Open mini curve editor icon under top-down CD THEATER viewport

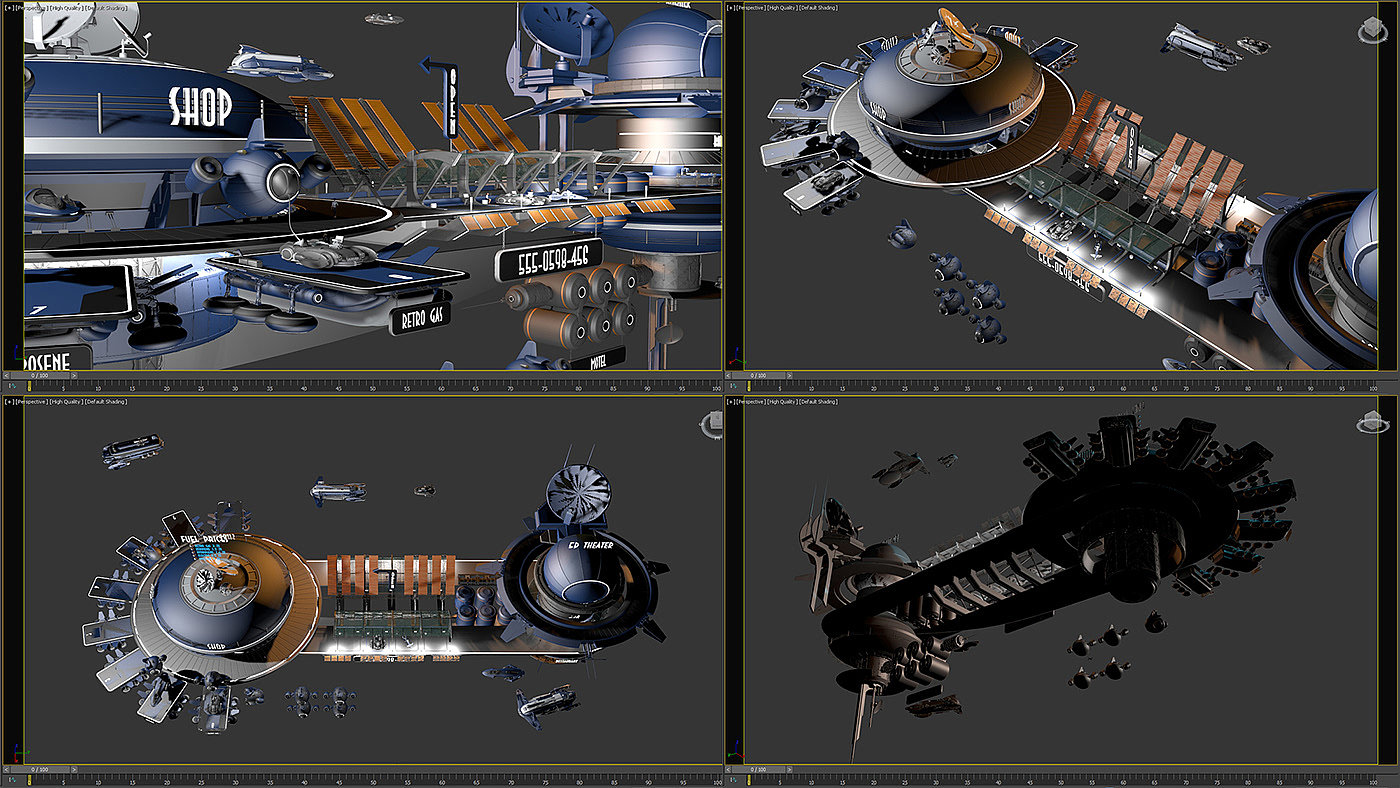12,780
